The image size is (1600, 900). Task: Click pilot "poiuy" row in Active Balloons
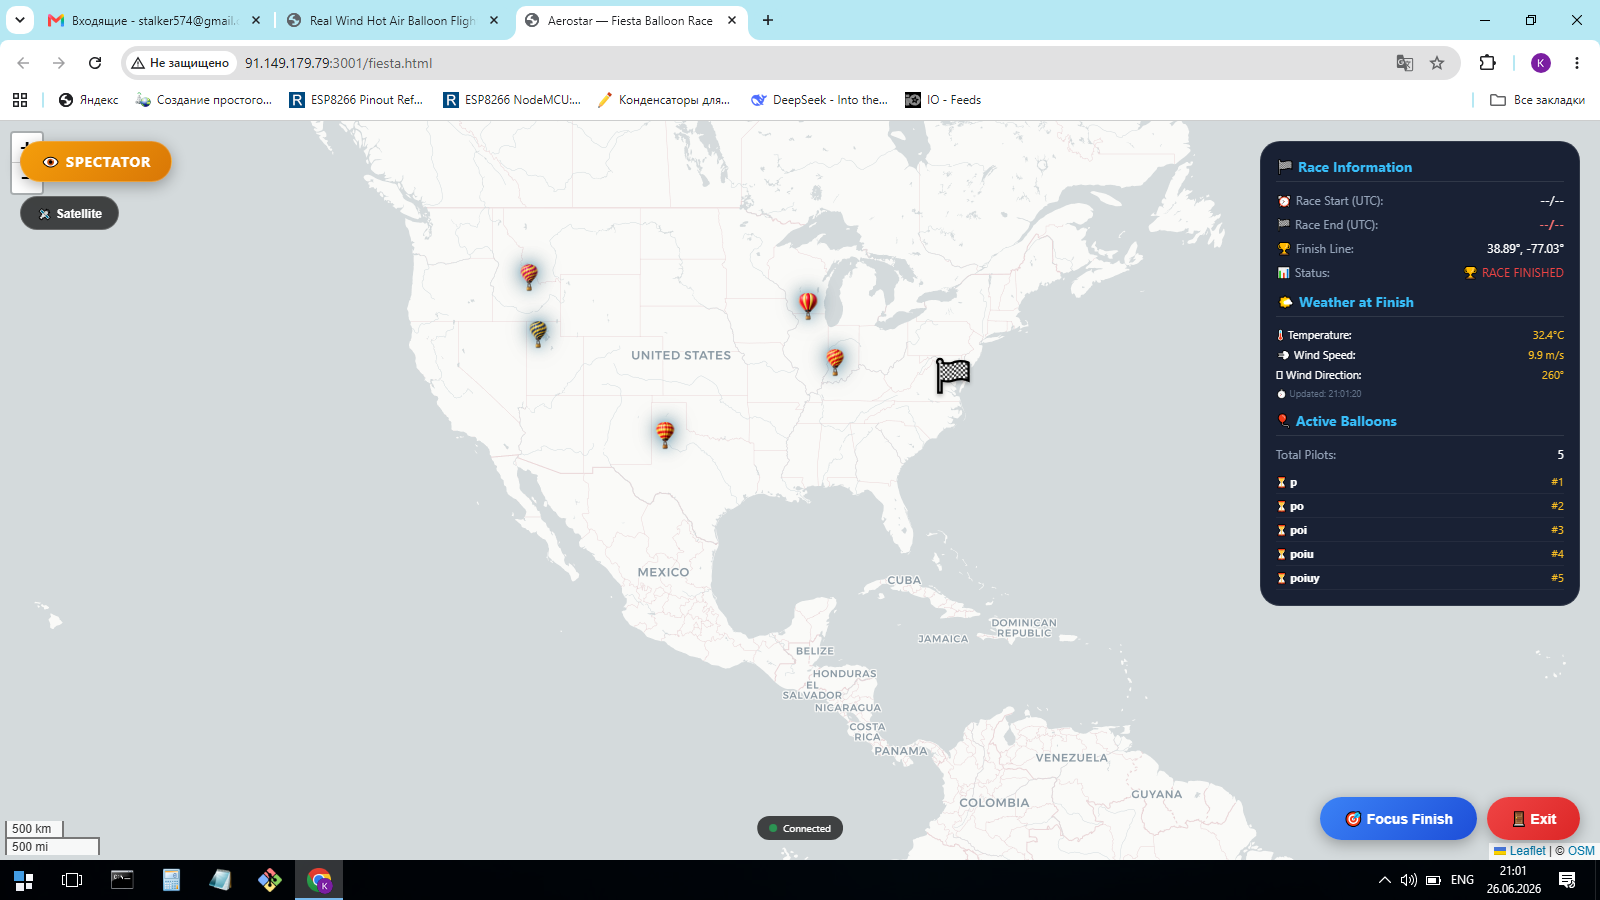coord(1420,578)
